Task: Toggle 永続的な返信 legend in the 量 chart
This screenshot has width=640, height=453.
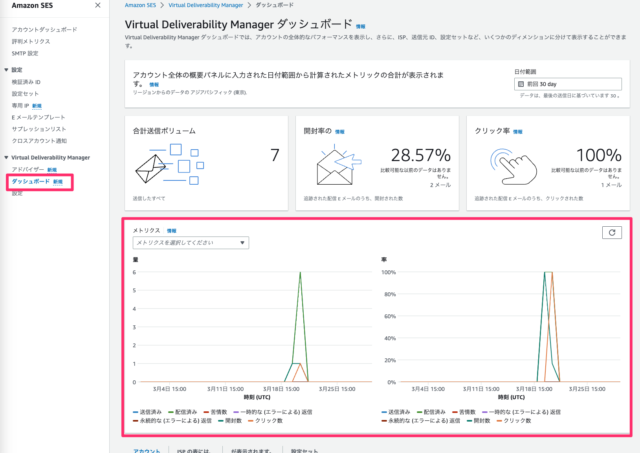Action: click(x=172, y=420)
